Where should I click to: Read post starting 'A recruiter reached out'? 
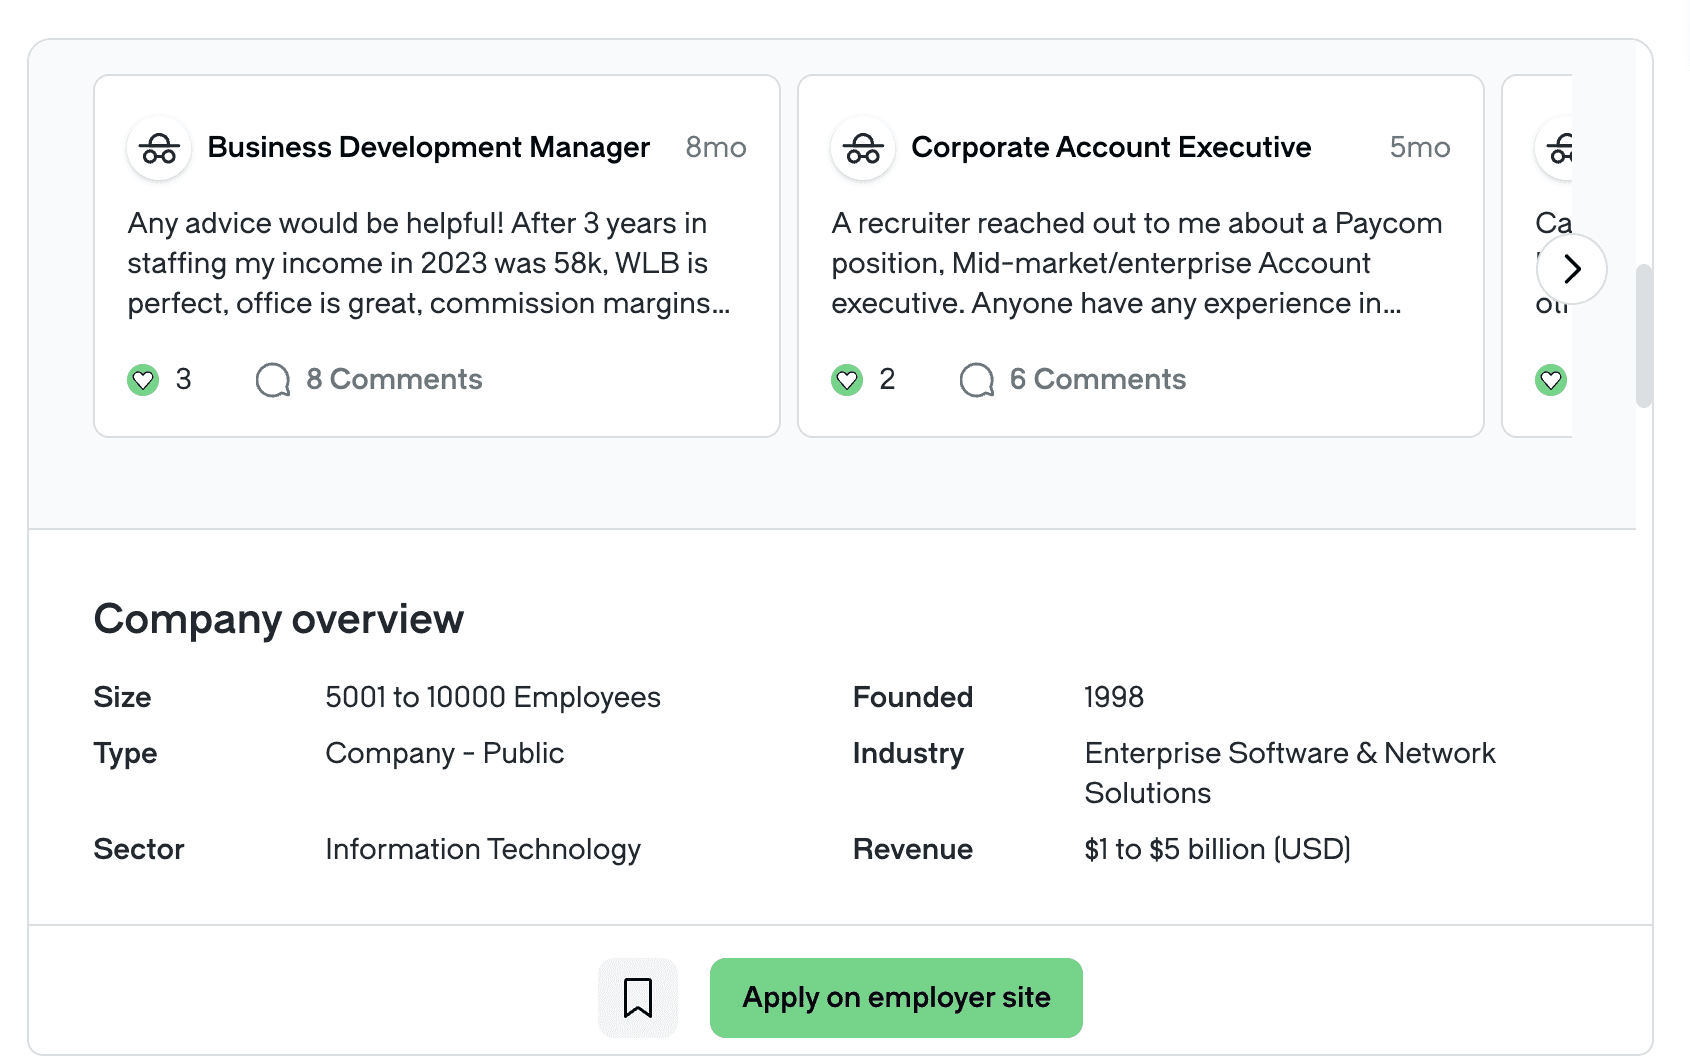(x=1137, y=263)
